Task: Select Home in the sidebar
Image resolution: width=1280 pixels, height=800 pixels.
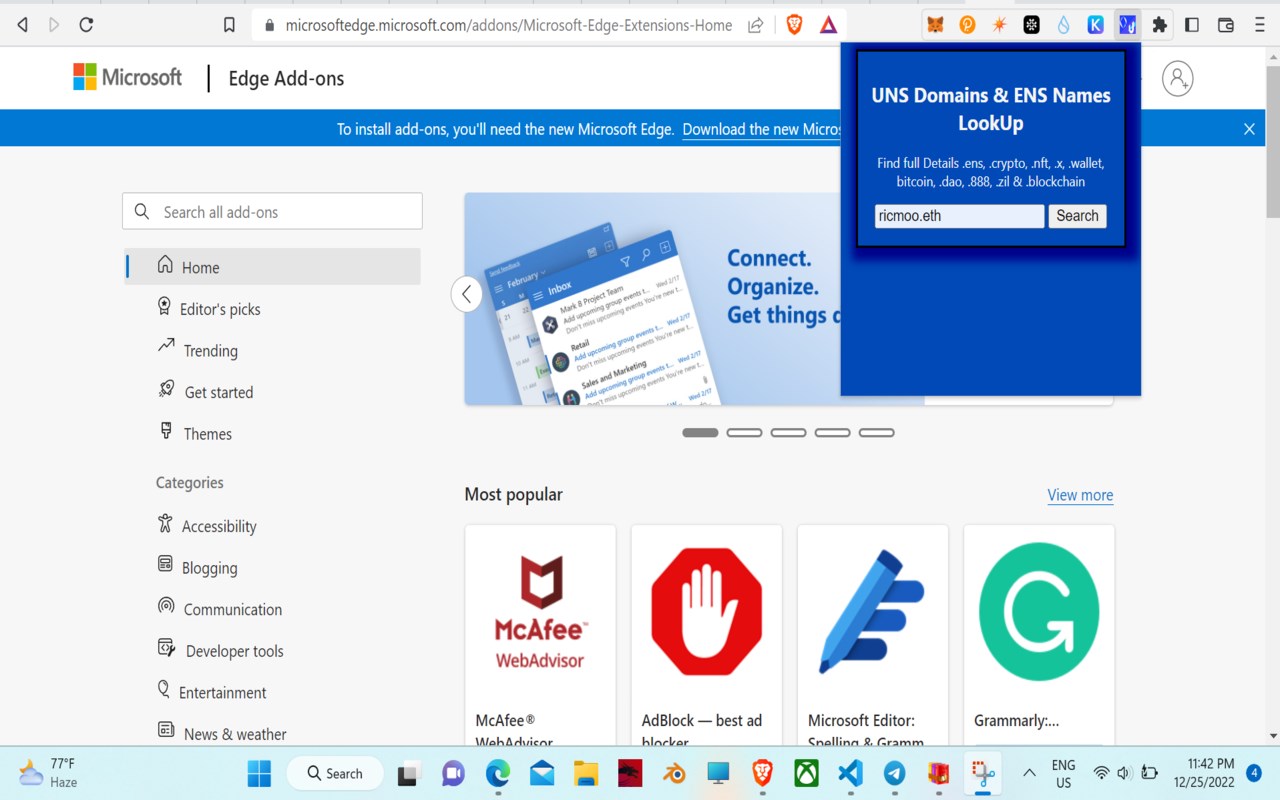Action: 272,266
